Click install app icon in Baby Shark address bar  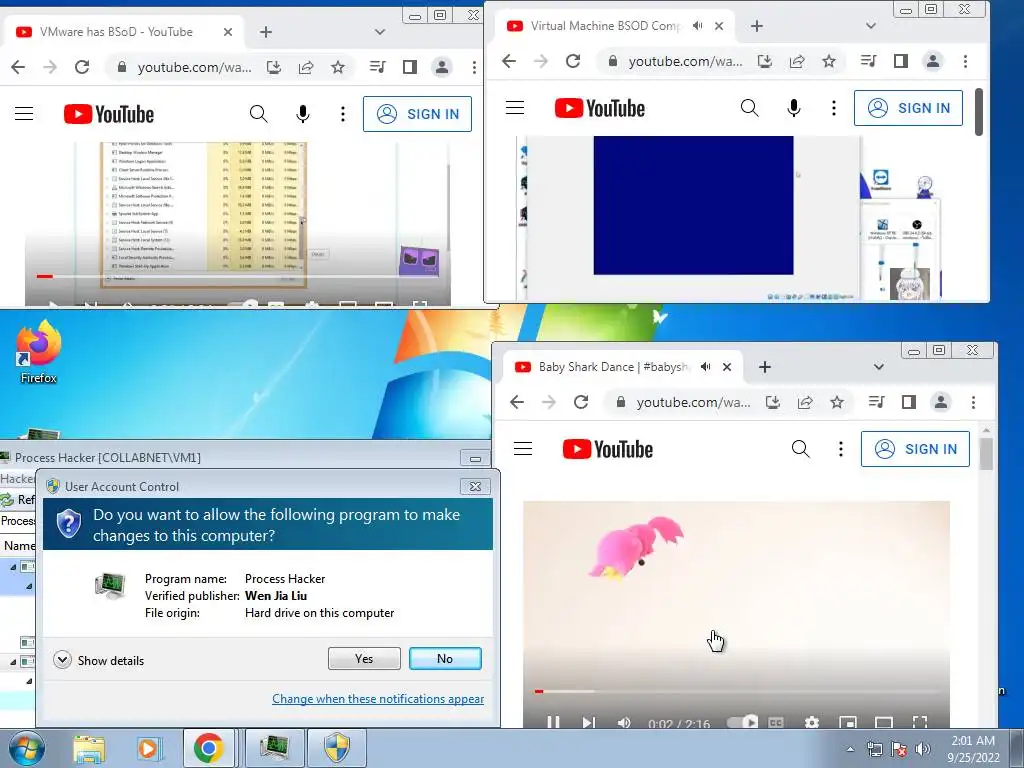773,402
